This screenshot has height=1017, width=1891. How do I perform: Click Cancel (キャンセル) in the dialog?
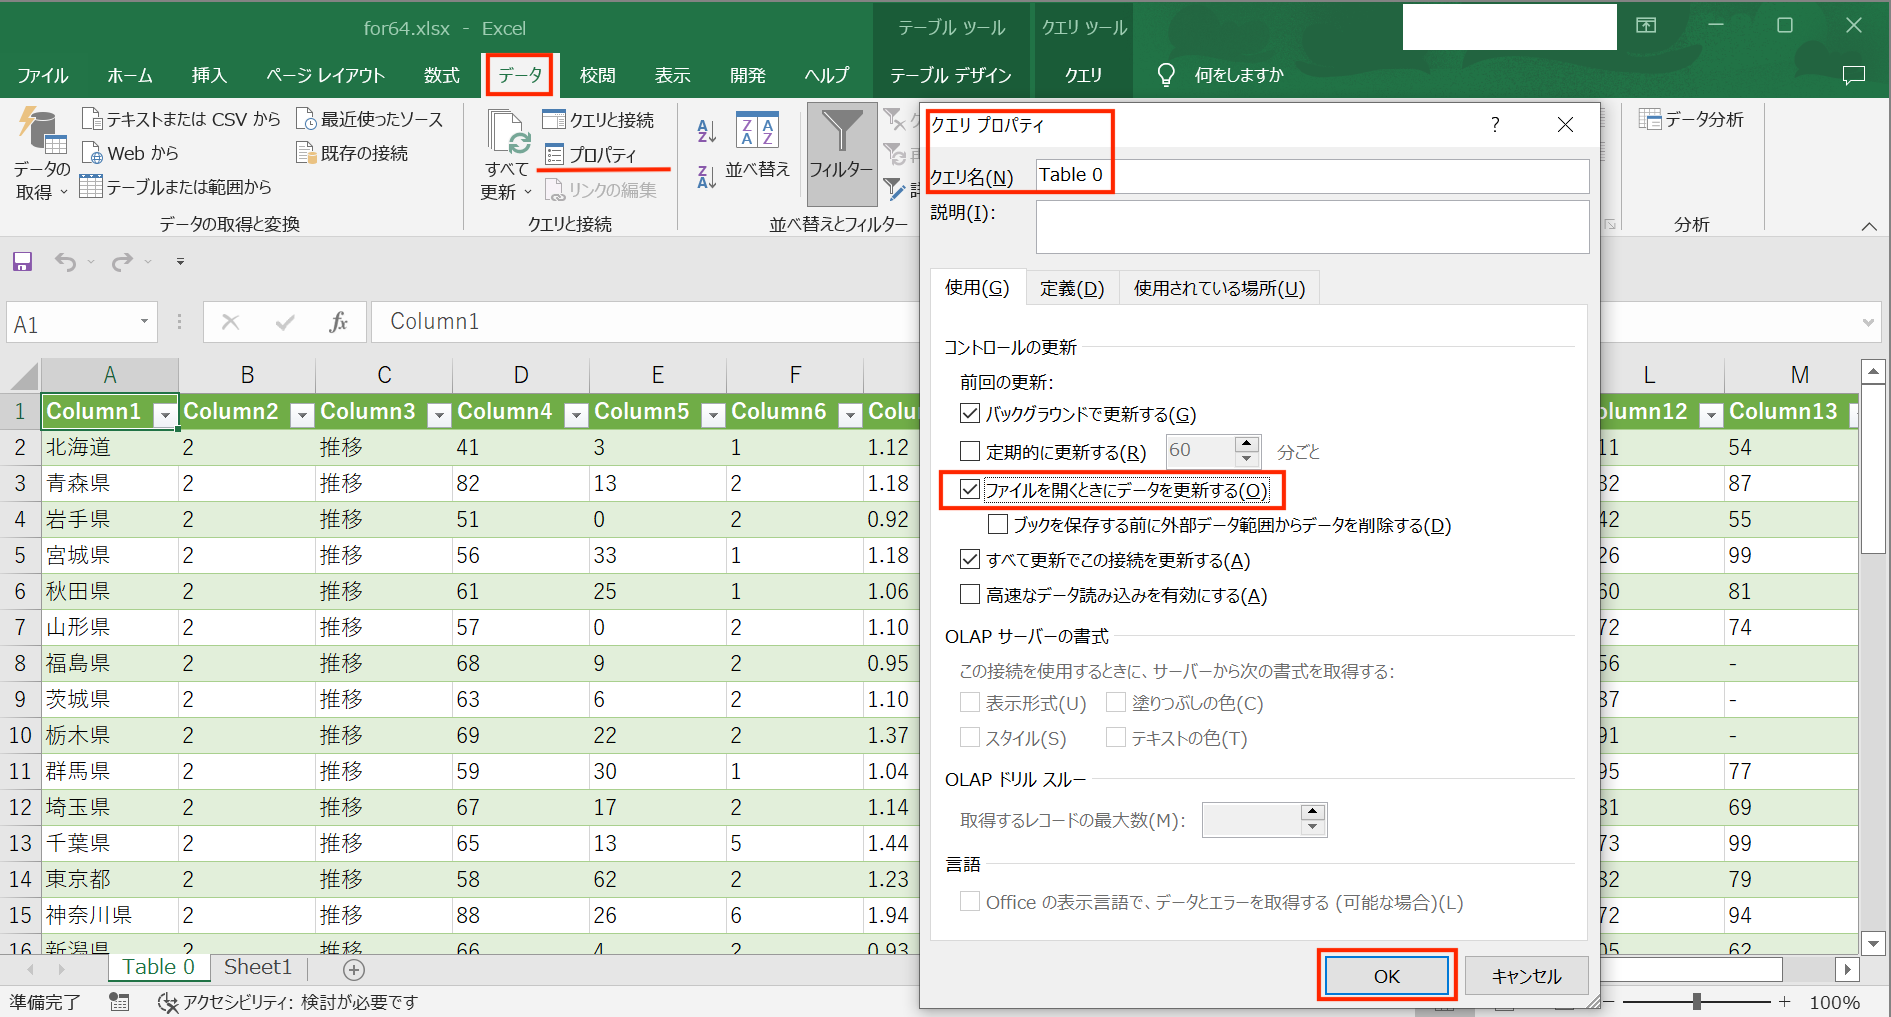[1526, 976]
